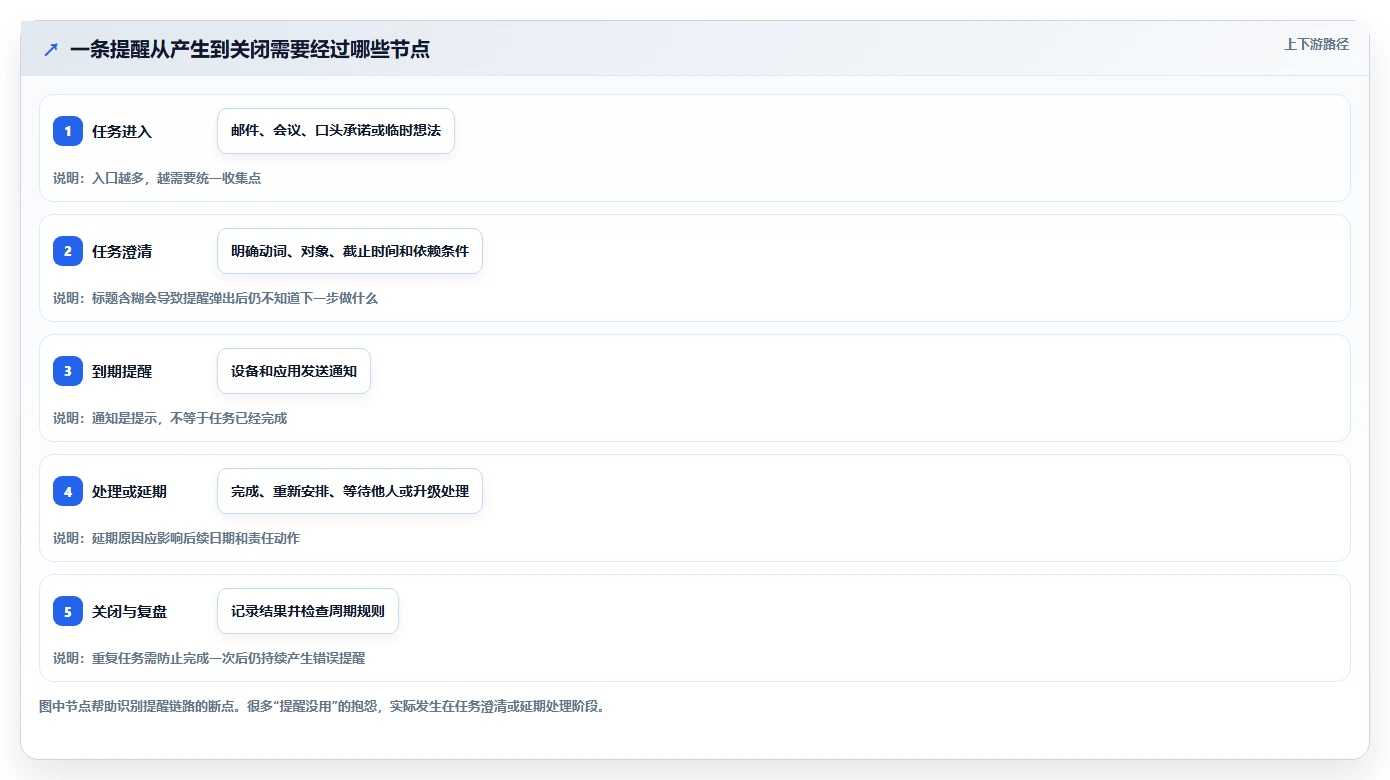Click the chip 完成、重新安排、等待他人或升级处理

(x=350, y=491)
